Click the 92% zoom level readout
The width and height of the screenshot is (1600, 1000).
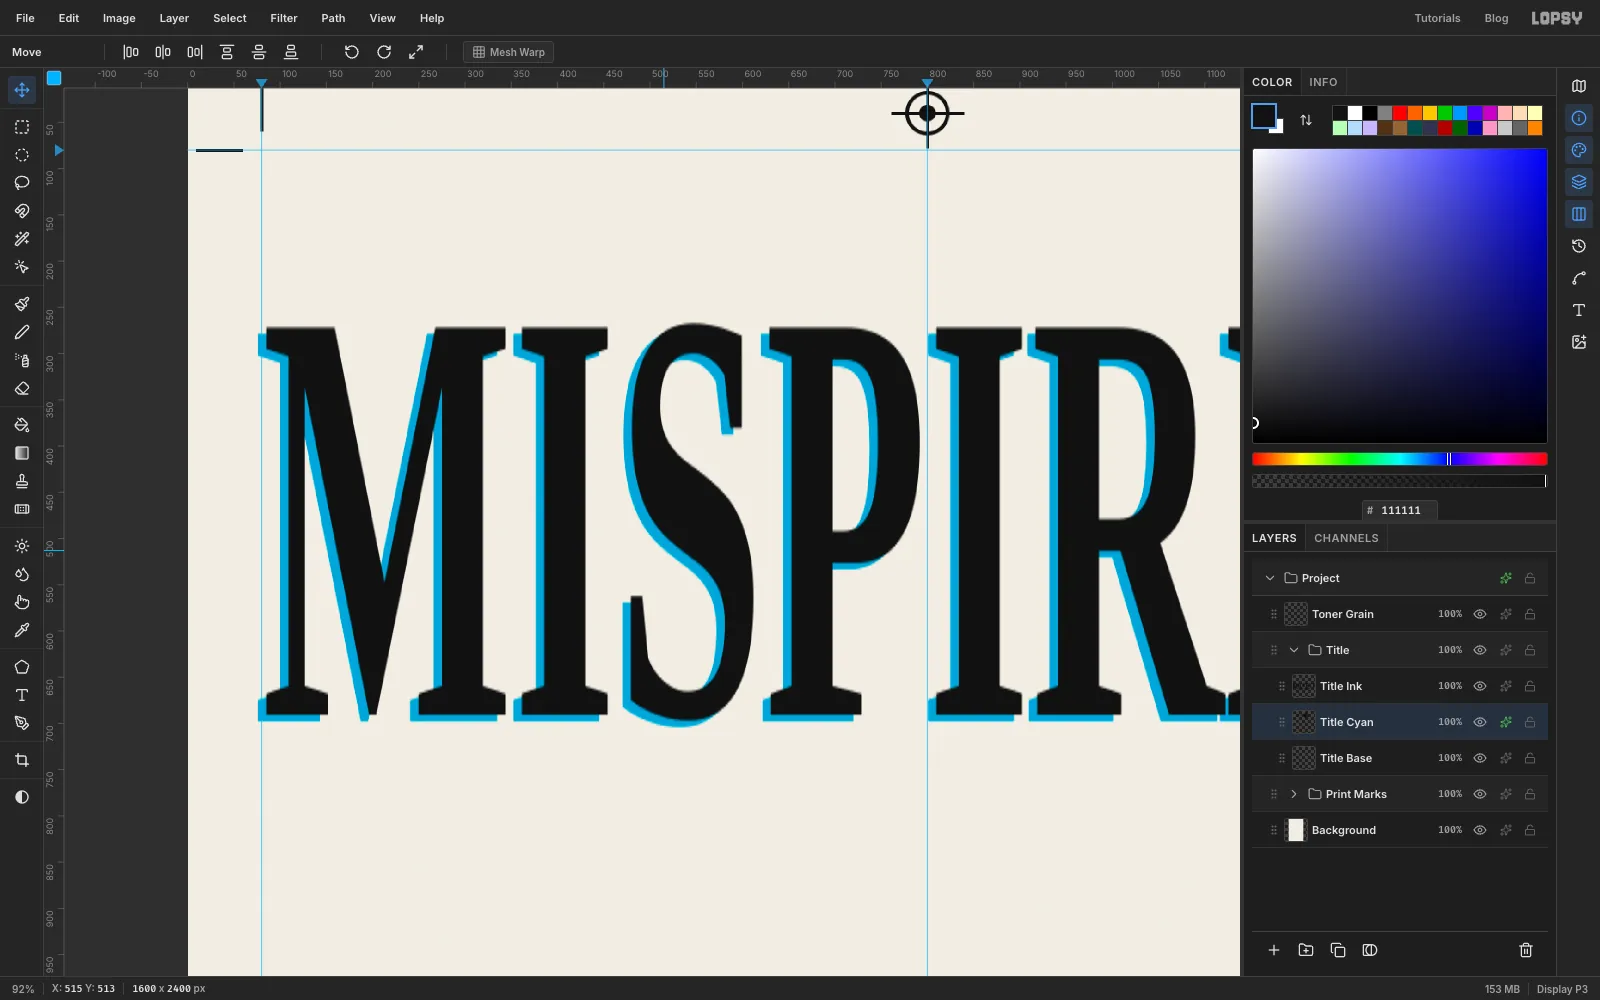click(23, 989)
